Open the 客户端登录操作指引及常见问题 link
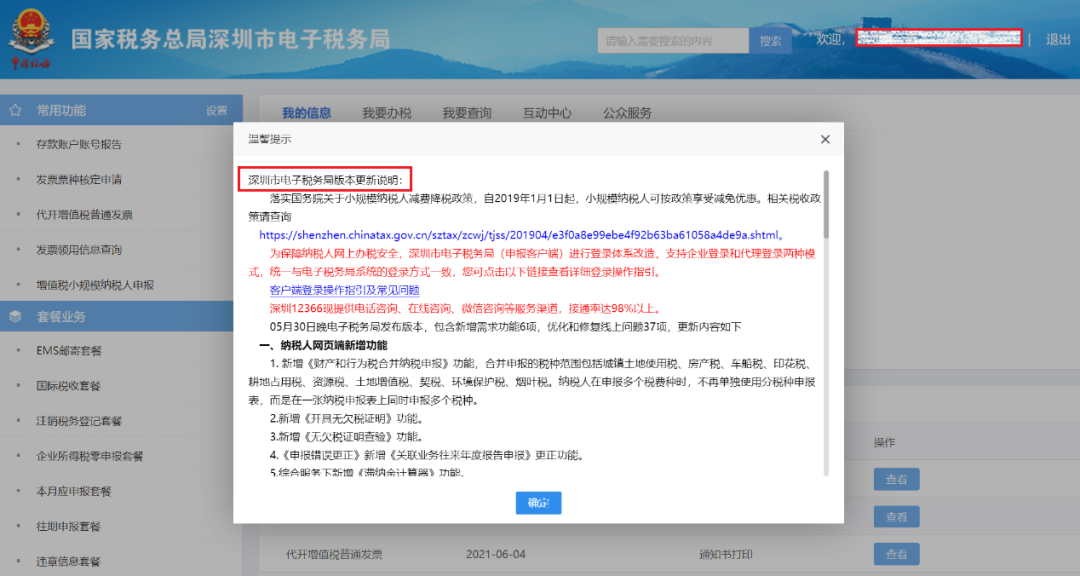The height and width of the screenshot is (576, 1080). click(344, 290)
